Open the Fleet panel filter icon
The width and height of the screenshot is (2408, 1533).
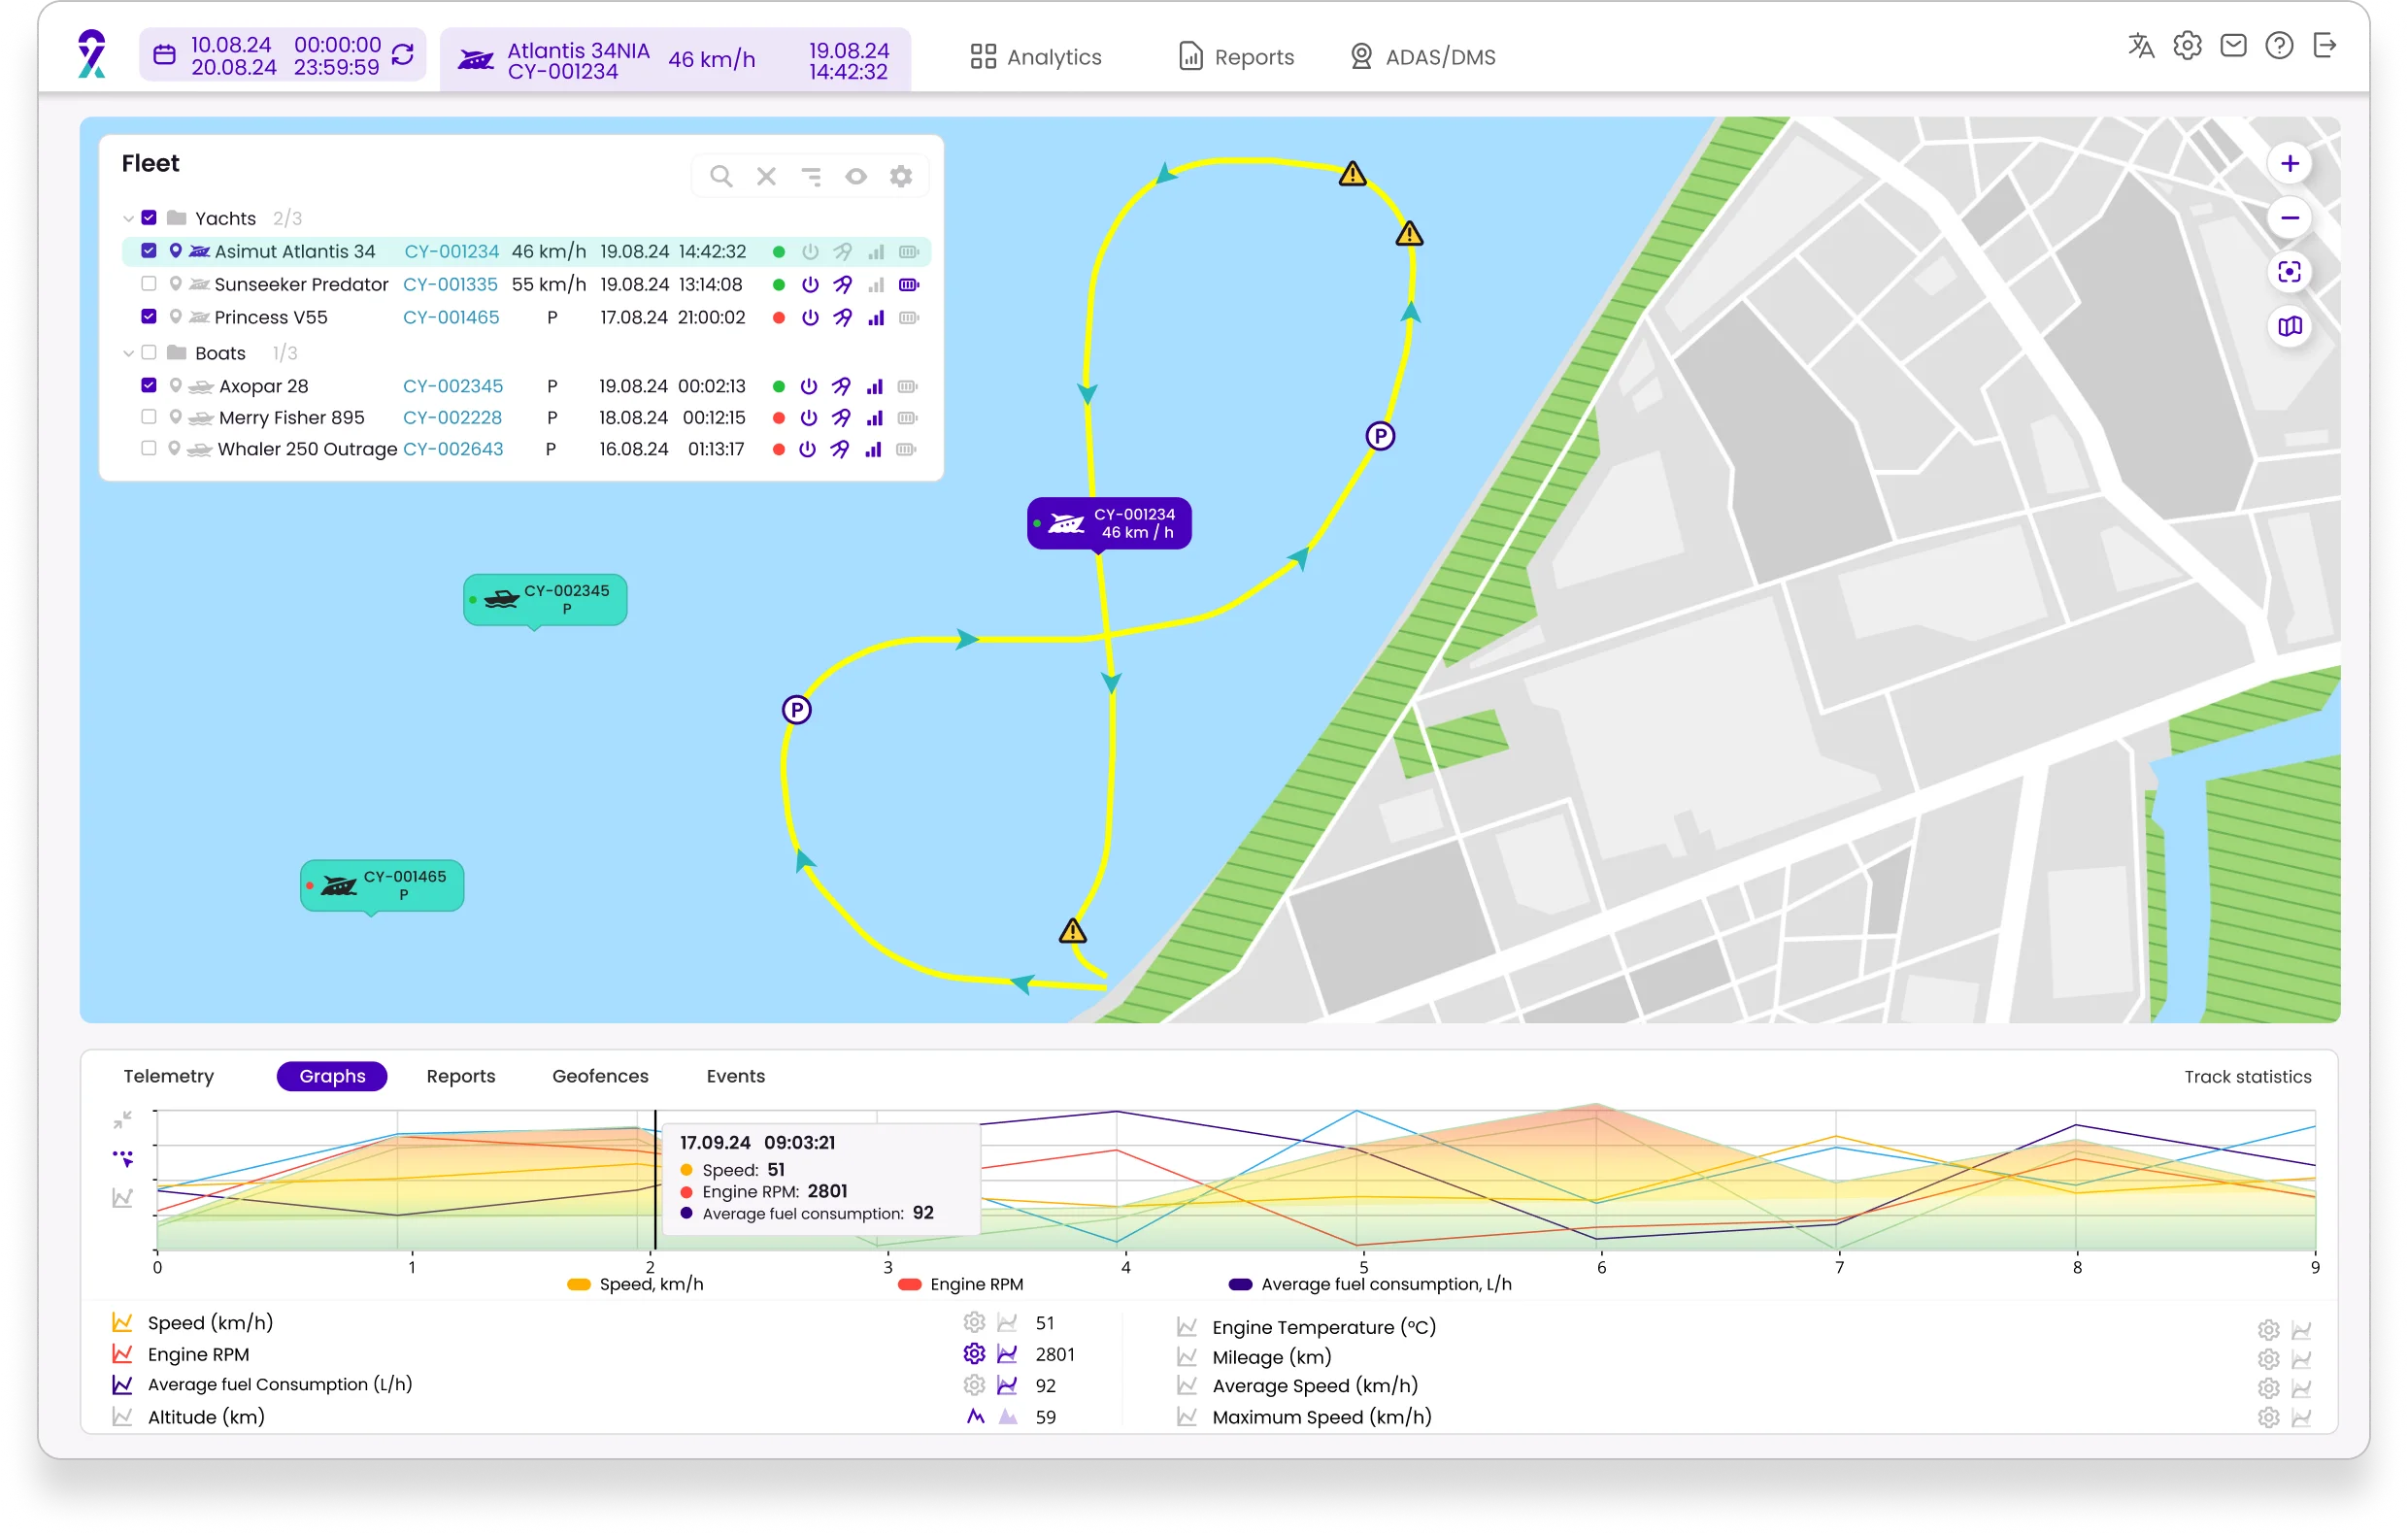811,177
